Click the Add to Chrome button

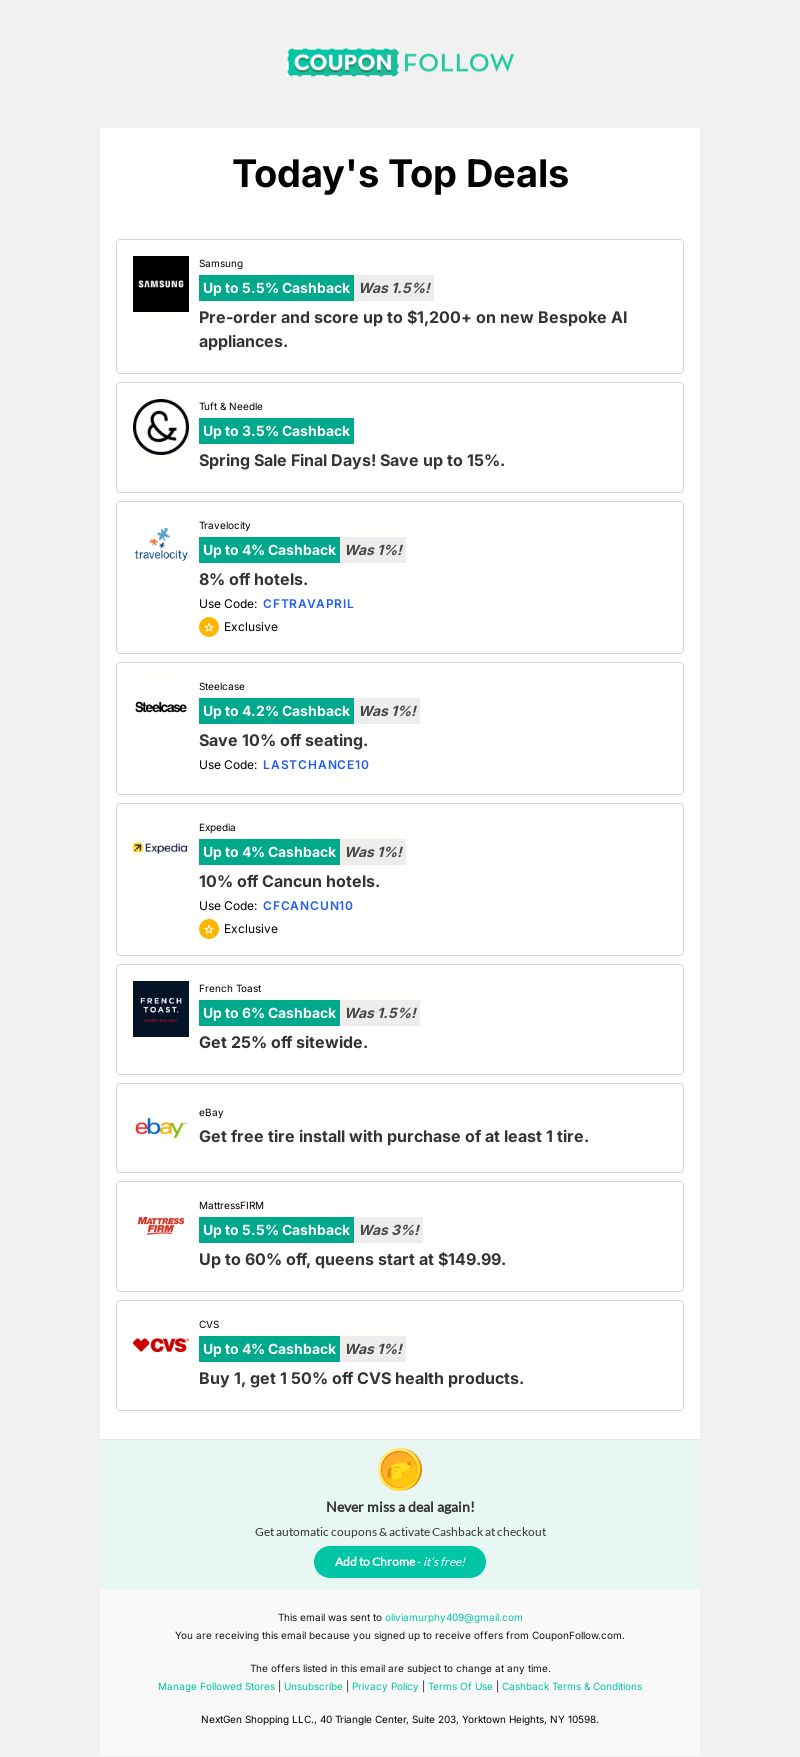click(x=400, y=1562)
